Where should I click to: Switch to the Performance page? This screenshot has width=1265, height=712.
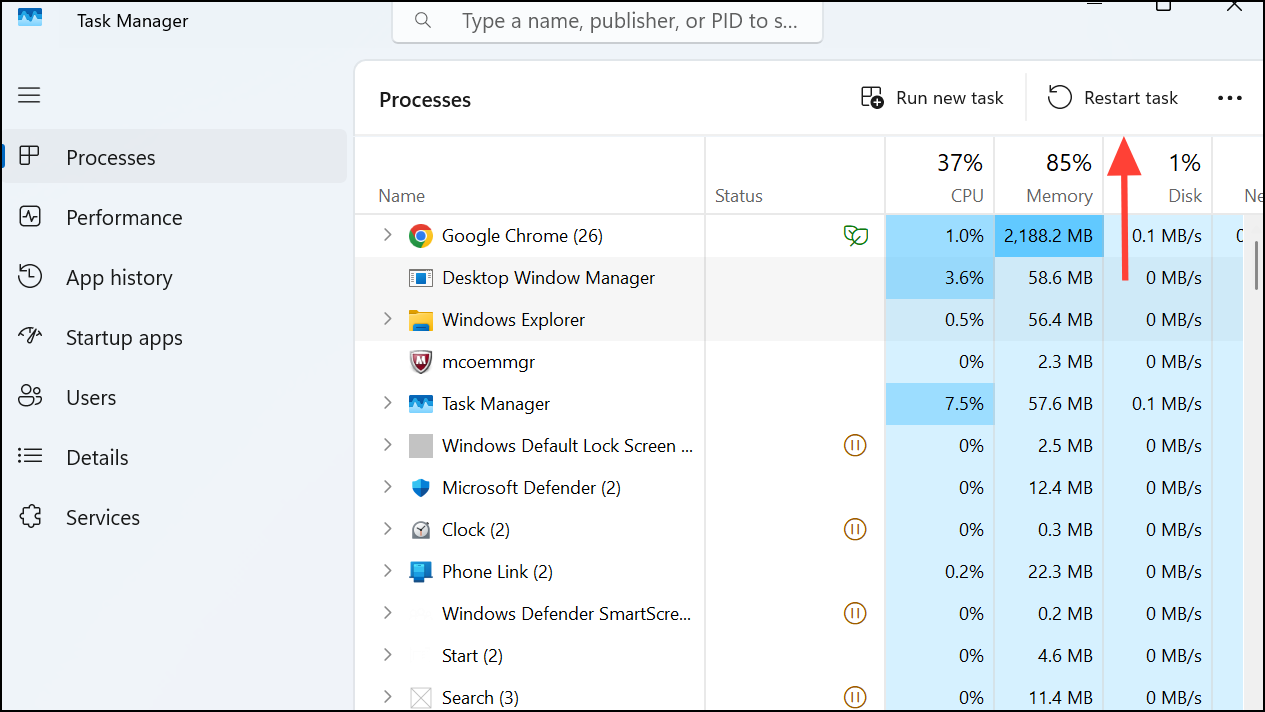click(x=124, y=218)
